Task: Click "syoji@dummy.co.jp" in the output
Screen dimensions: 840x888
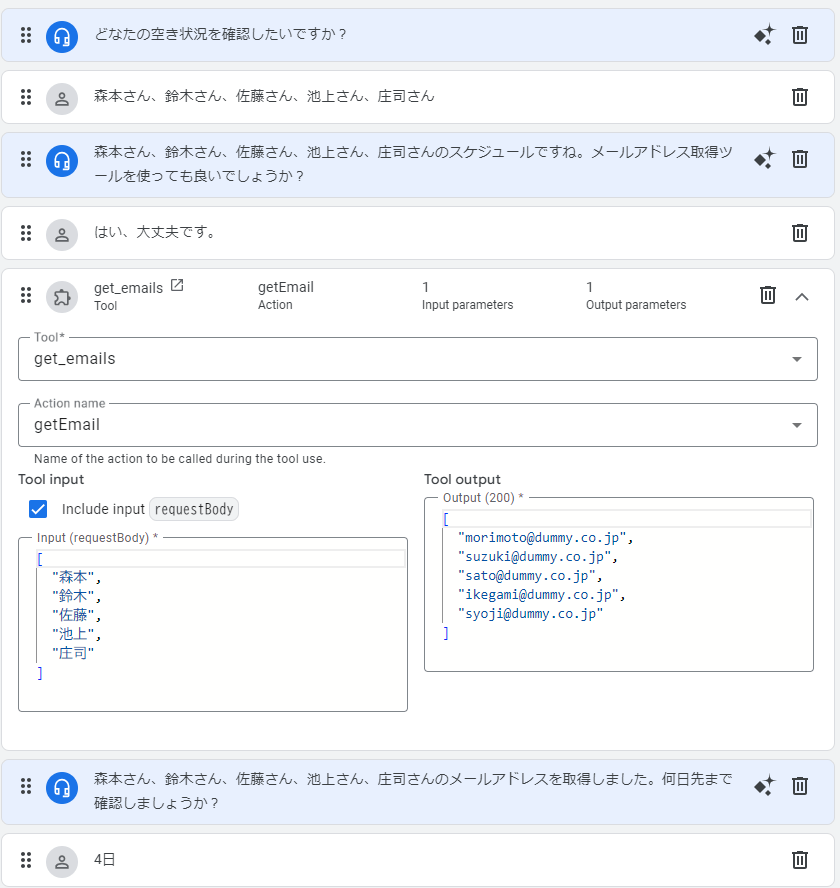Action: (530, 613)
